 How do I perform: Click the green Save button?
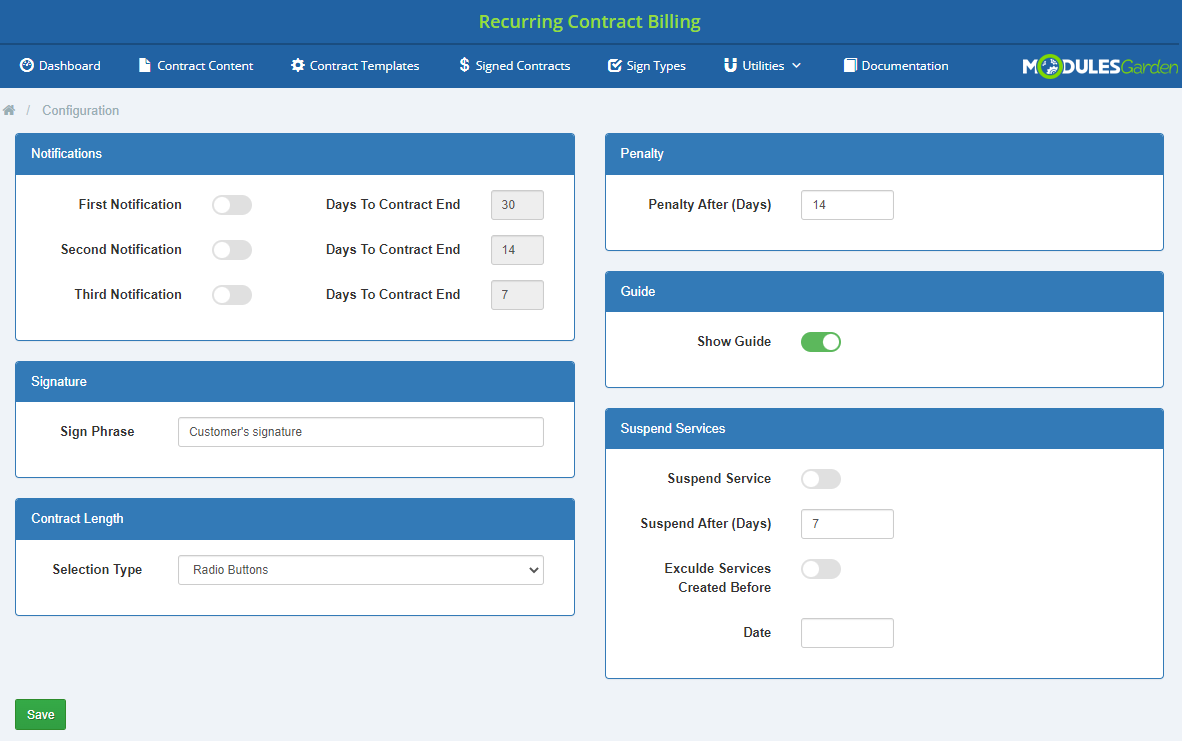pyautogui.click(x=41, y=715)
